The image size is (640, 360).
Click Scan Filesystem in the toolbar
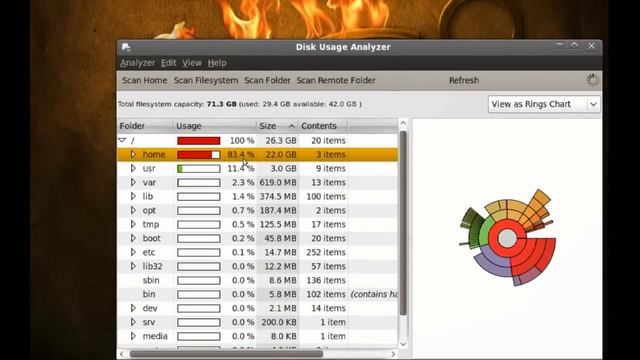(206, 80)
